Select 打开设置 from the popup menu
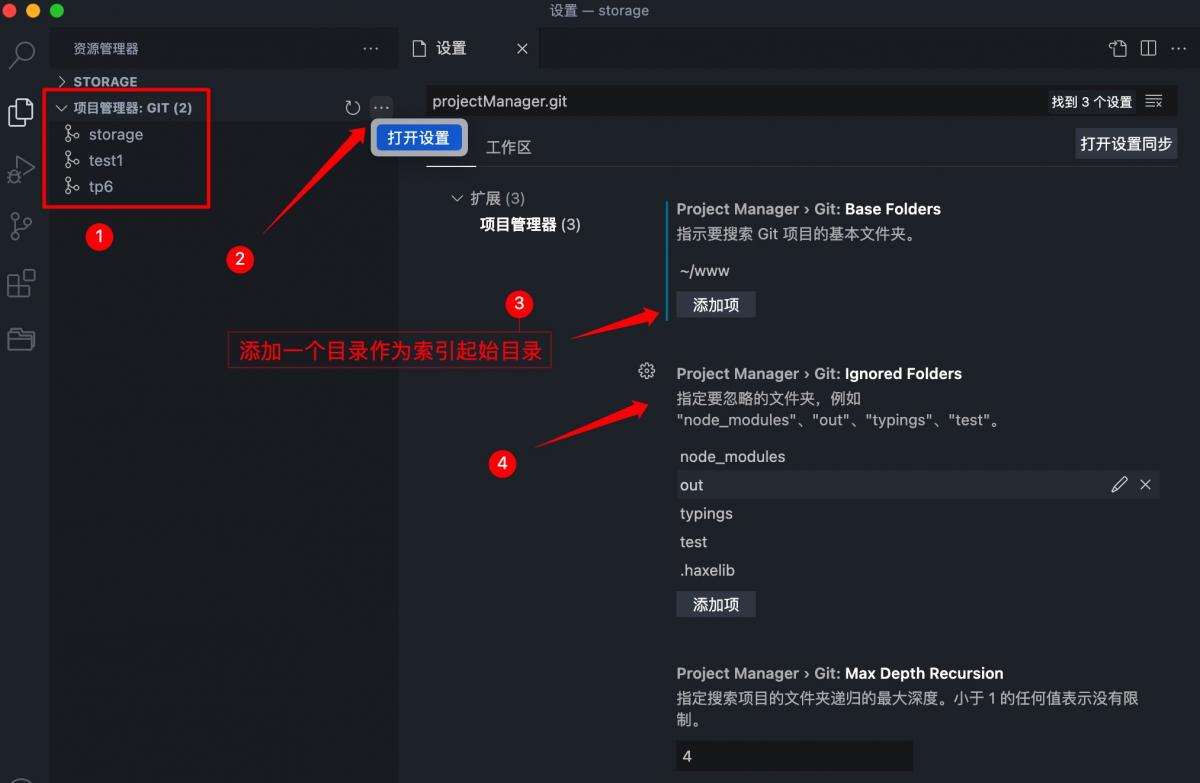The height and width of the screenshot is (783, 1200). 419,138
